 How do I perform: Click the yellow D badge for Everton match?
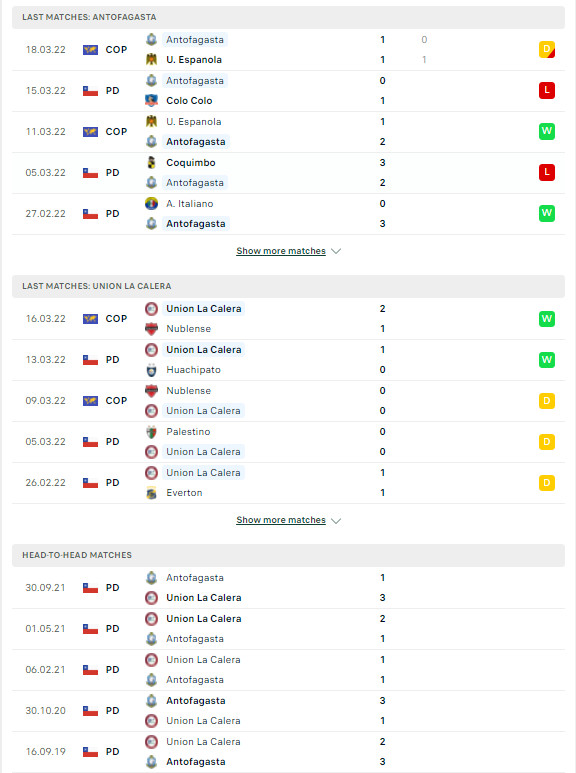coord(546,483)
